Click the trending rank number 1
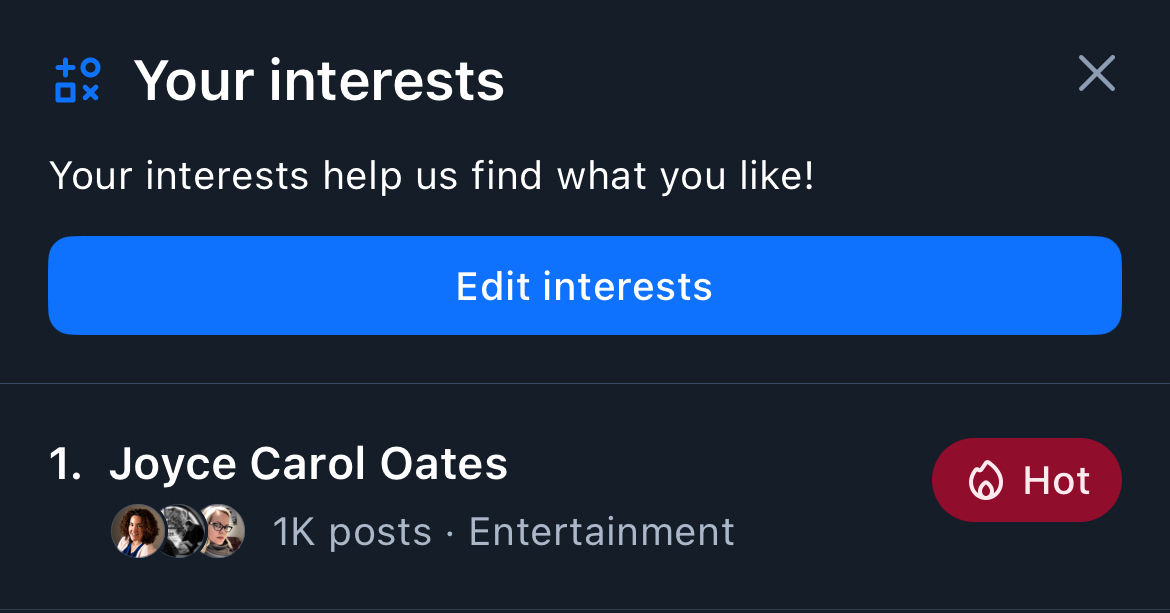 click(65, 464)
